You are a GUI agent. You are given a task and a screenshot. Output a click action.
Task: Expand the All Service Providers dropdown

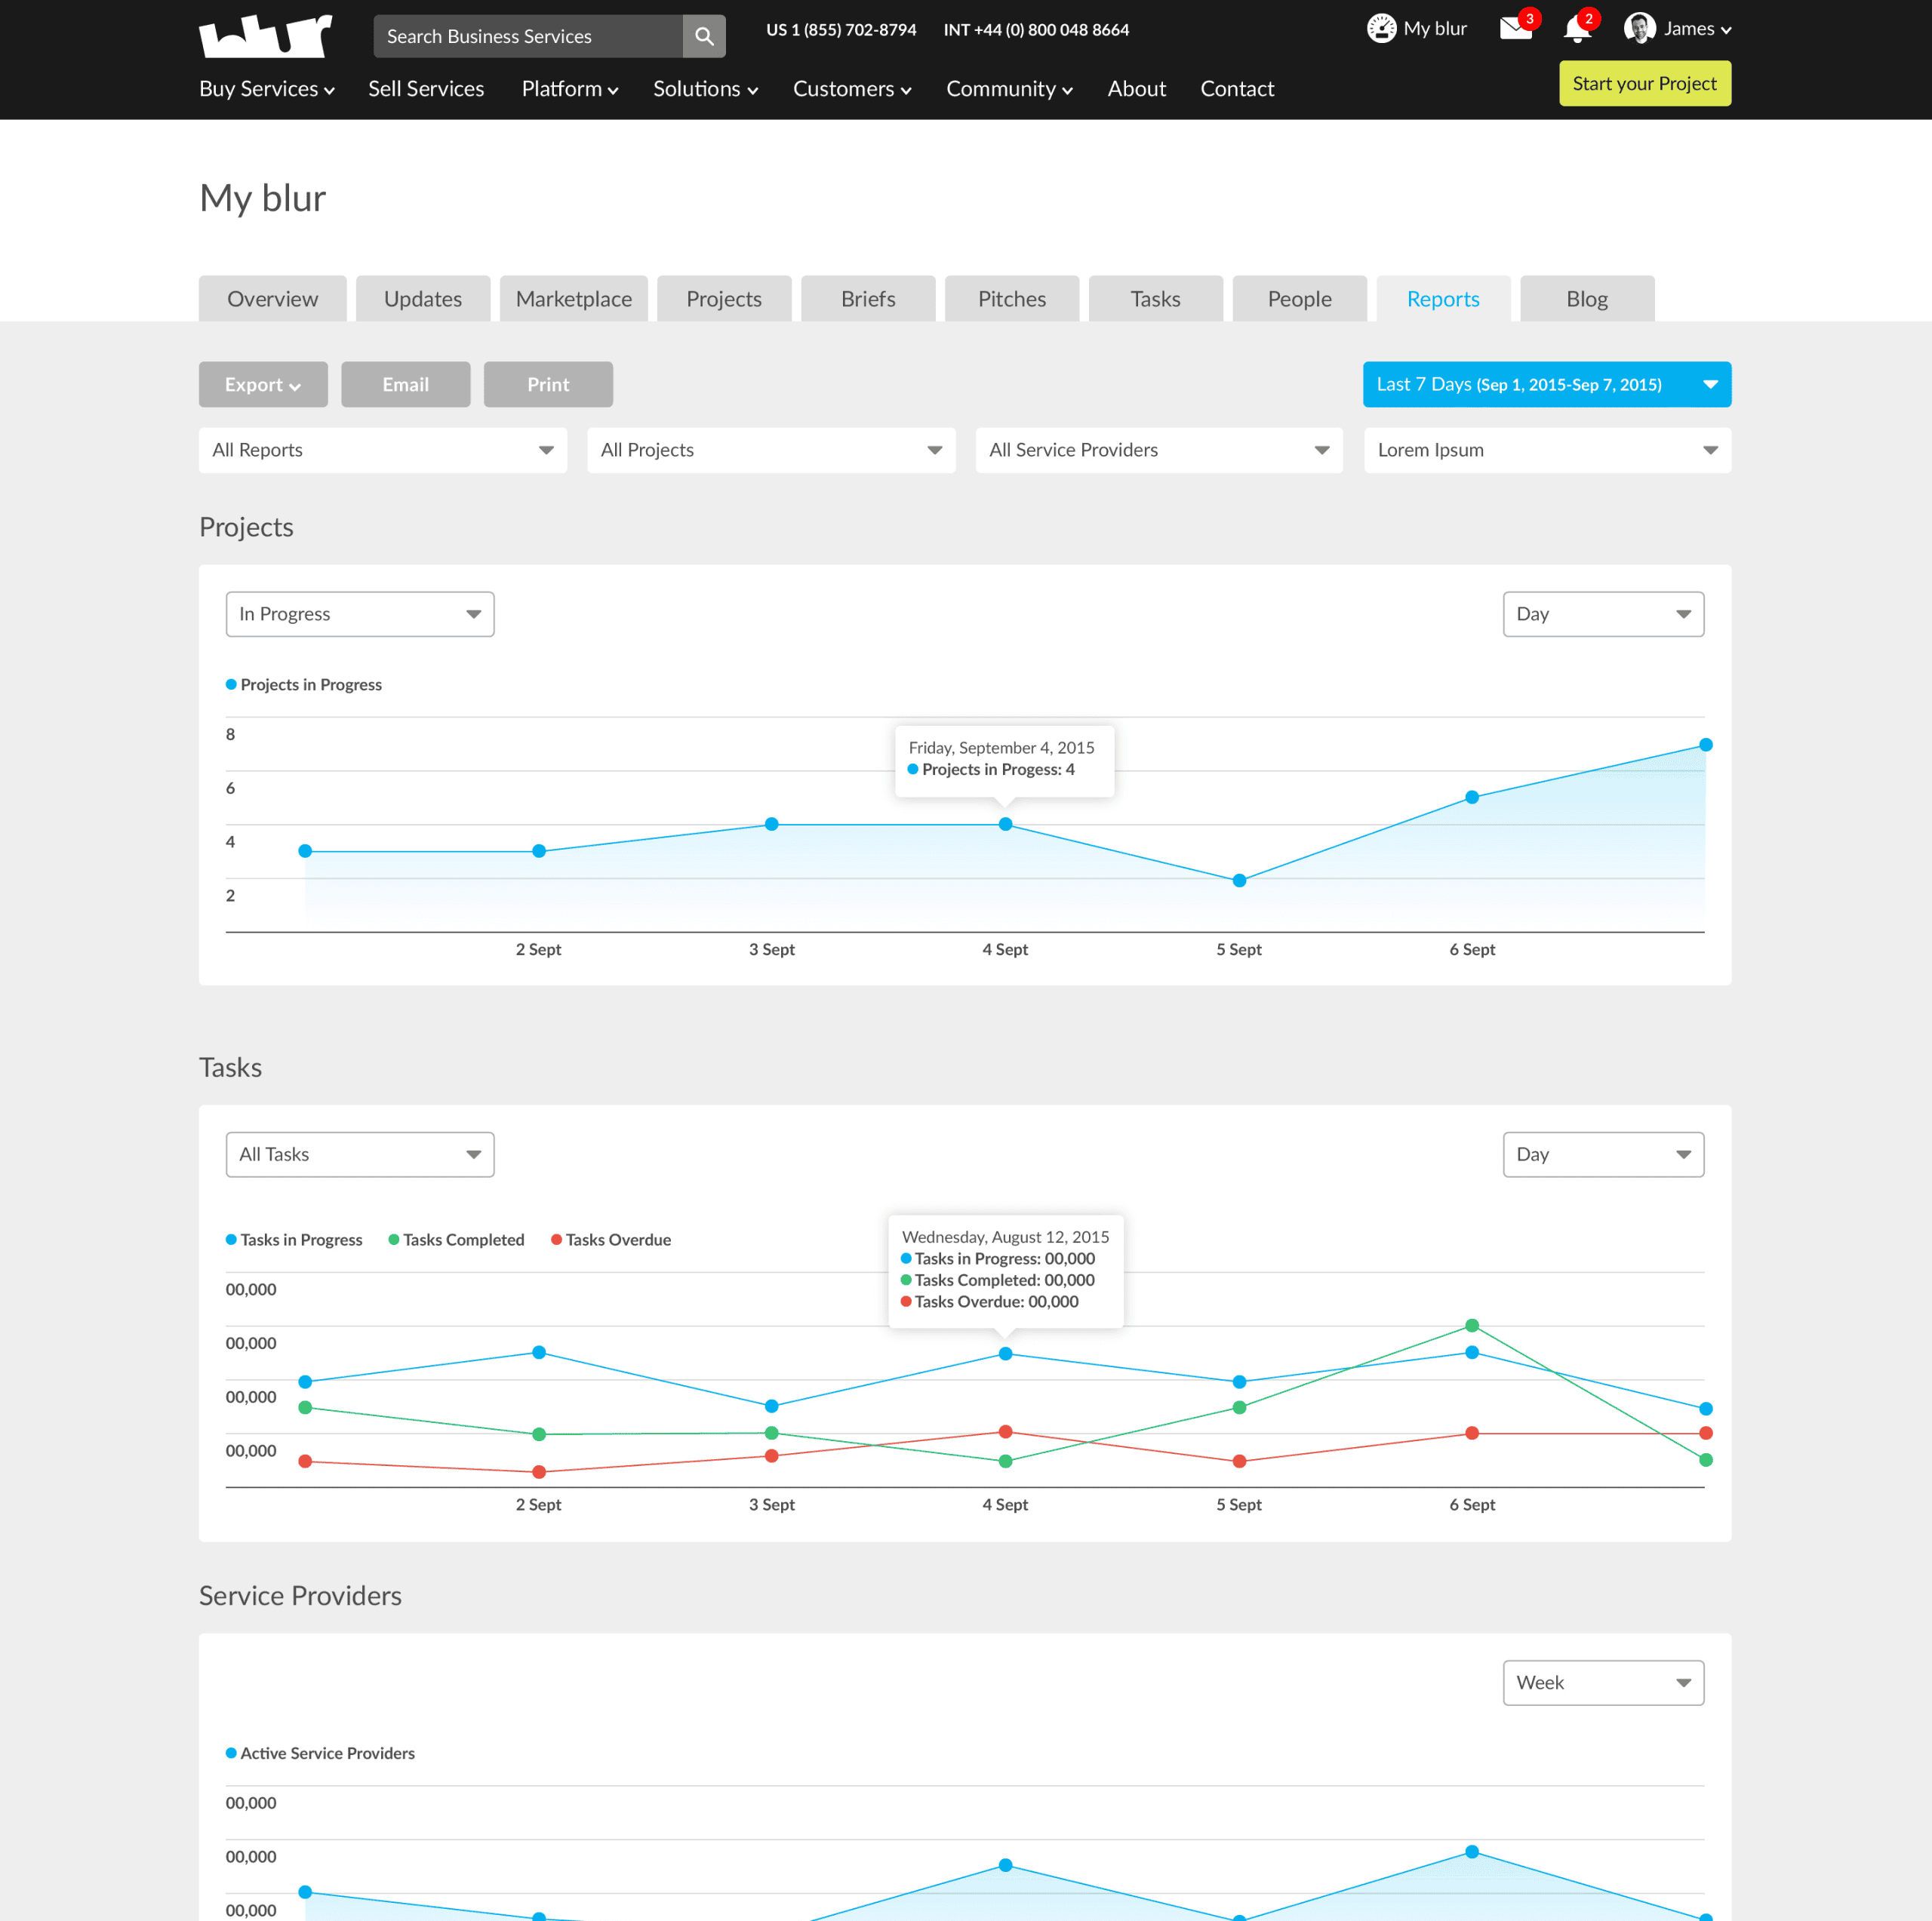coord(1159,451)
